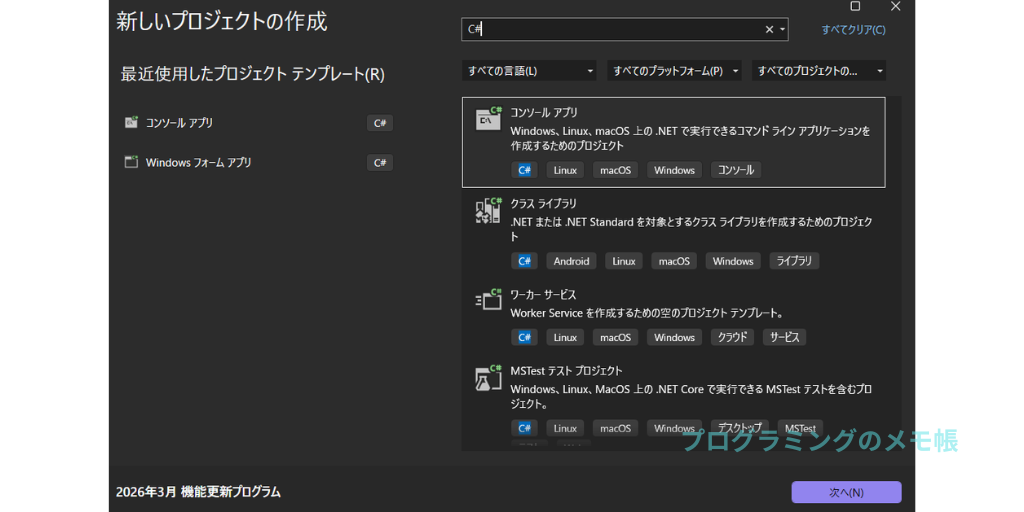Image resolution: width=1024 pixels, height=512 pixels.
Task: Clear the search box with X icon
Action: point(769,30)
